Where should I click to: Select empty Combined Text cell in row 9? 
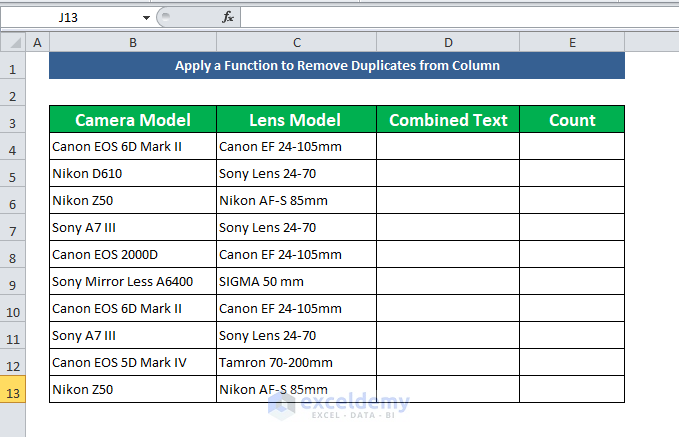point(448,281)
